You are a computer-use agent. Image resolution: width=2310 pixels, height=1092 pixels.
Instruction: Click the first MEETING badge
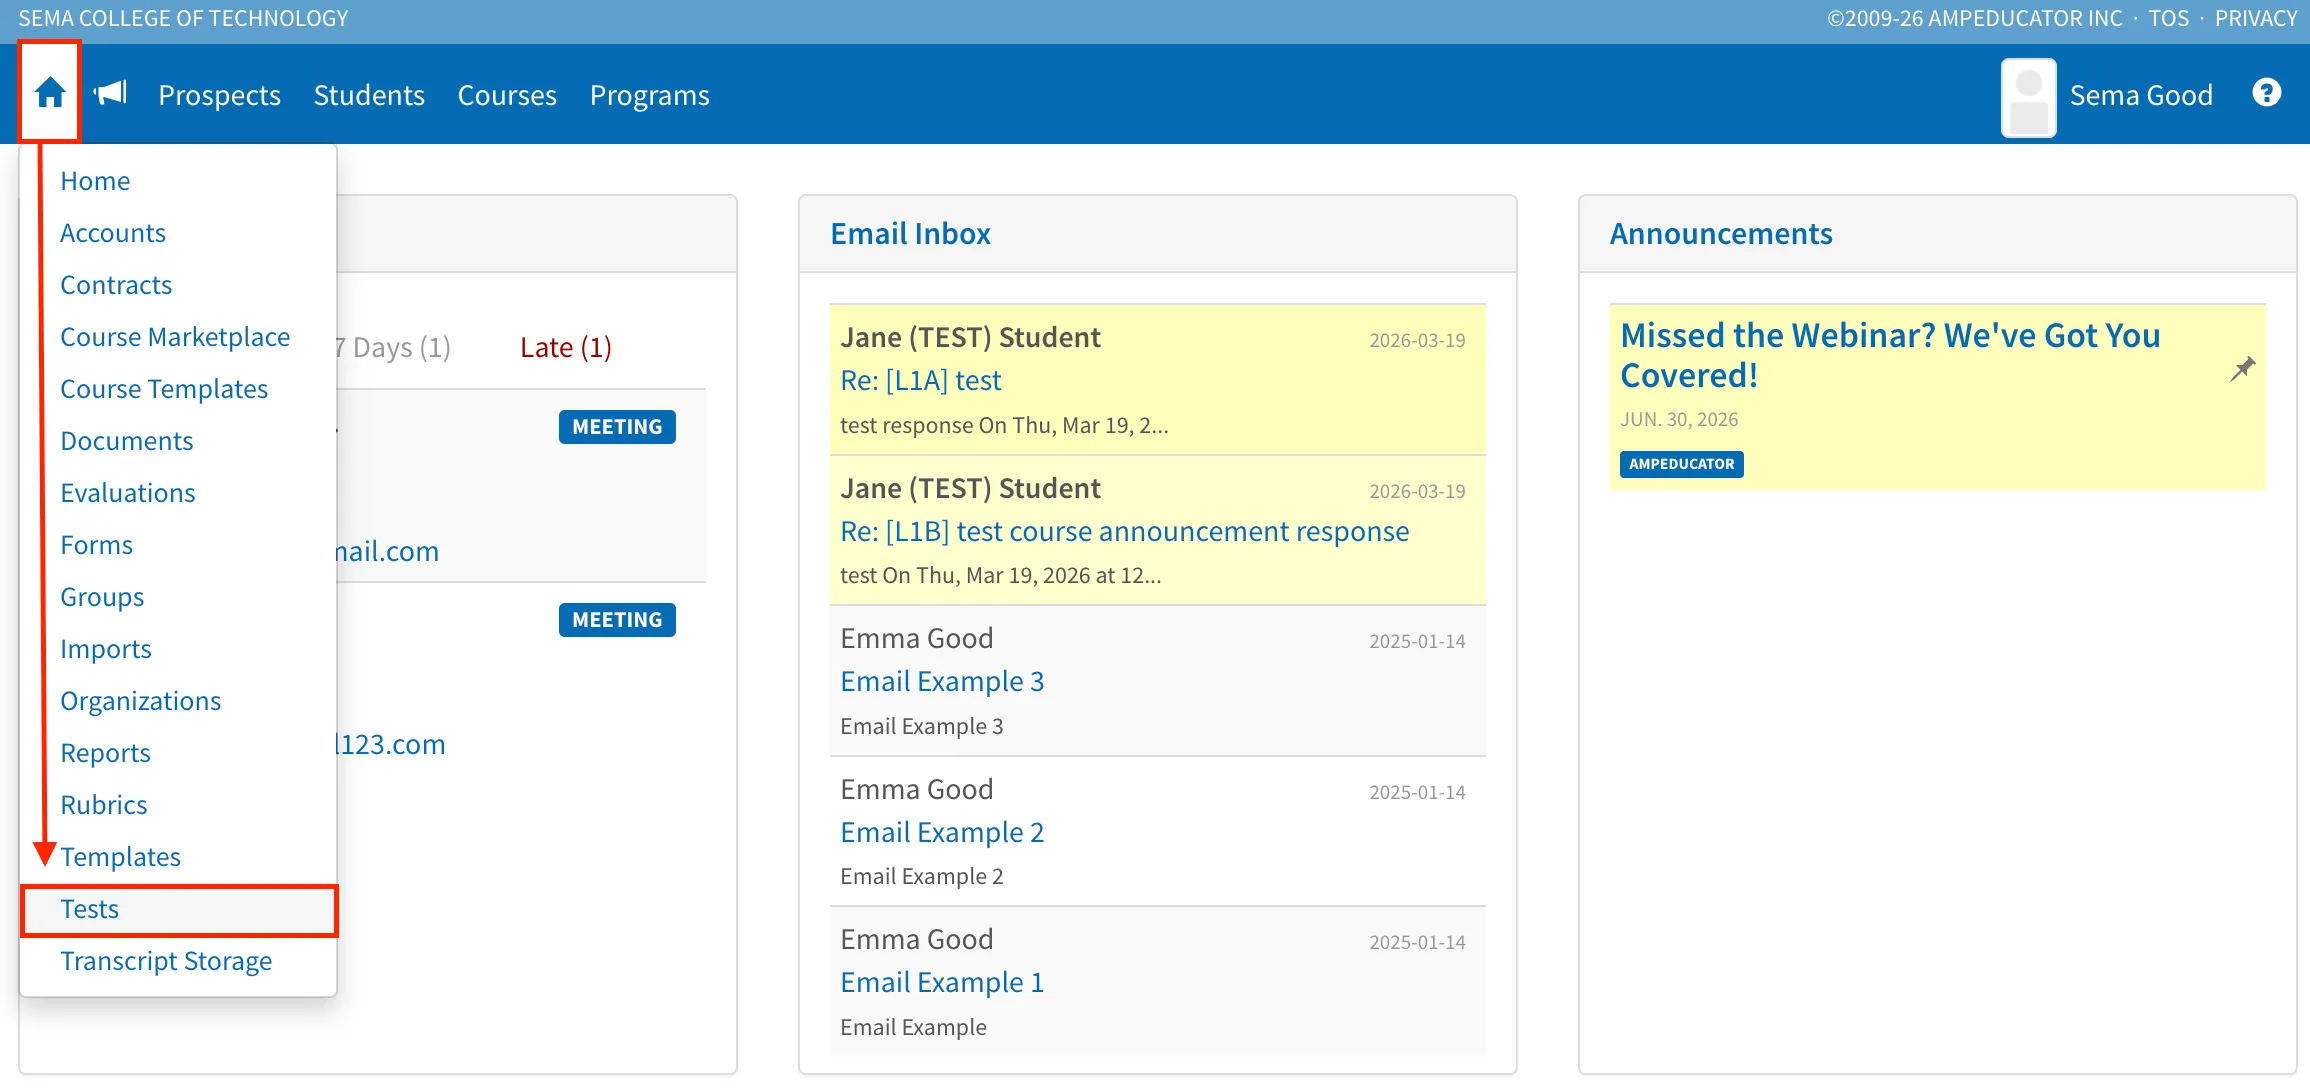(x=617, y=427)
